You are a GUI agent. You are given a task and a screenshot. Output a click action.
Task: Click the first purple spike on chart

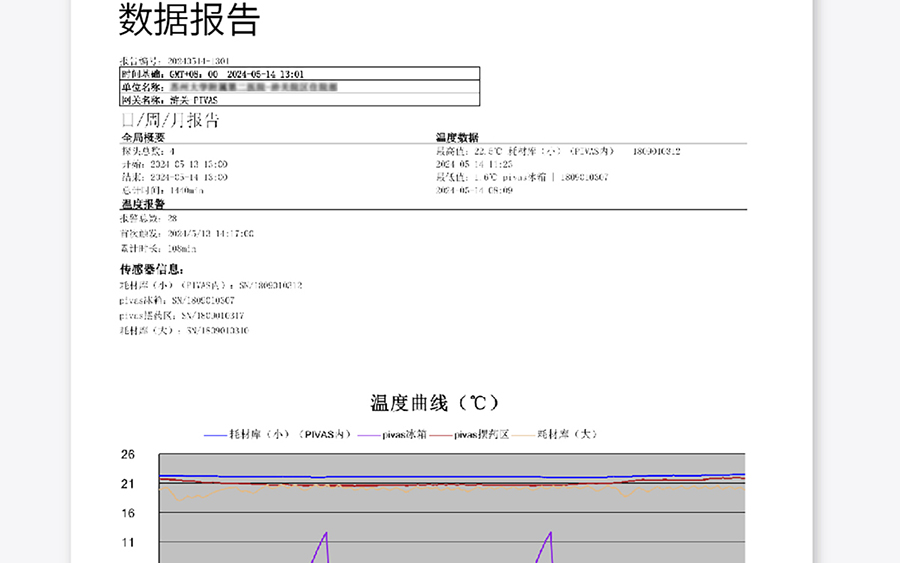click(x=325, y=540)
